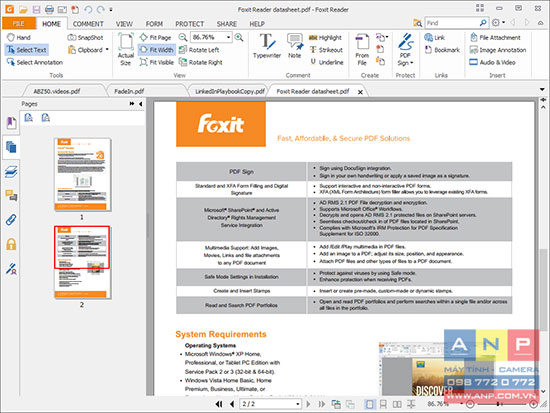550x413 pixels.
Task: Open the PDF Sign dropdown
Action: 405,49
